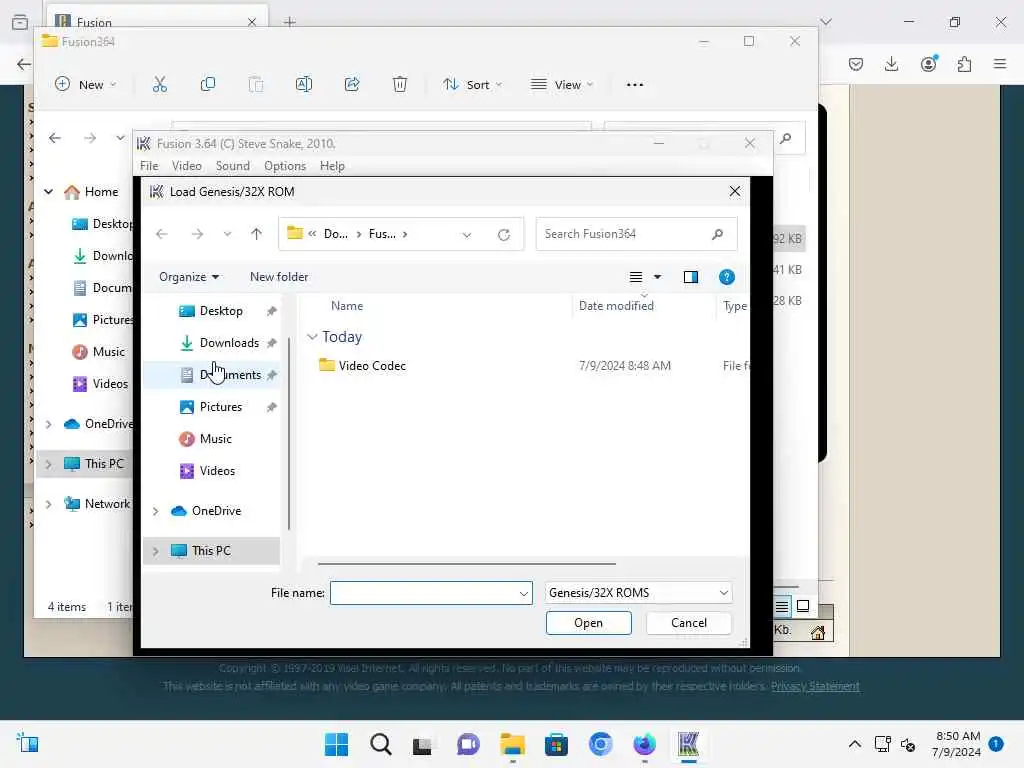Image resolution: width=1024 pixels, height=768 pixels.
Task: Click the Refresh icon in Load ROM dialog
Action: [504, 234]
